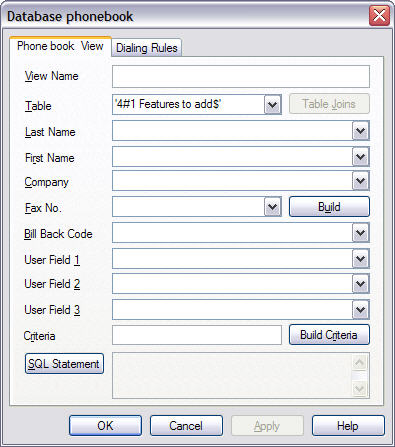
Task: Expand the User Field 3 dropdown
Action: coord(361,310)
